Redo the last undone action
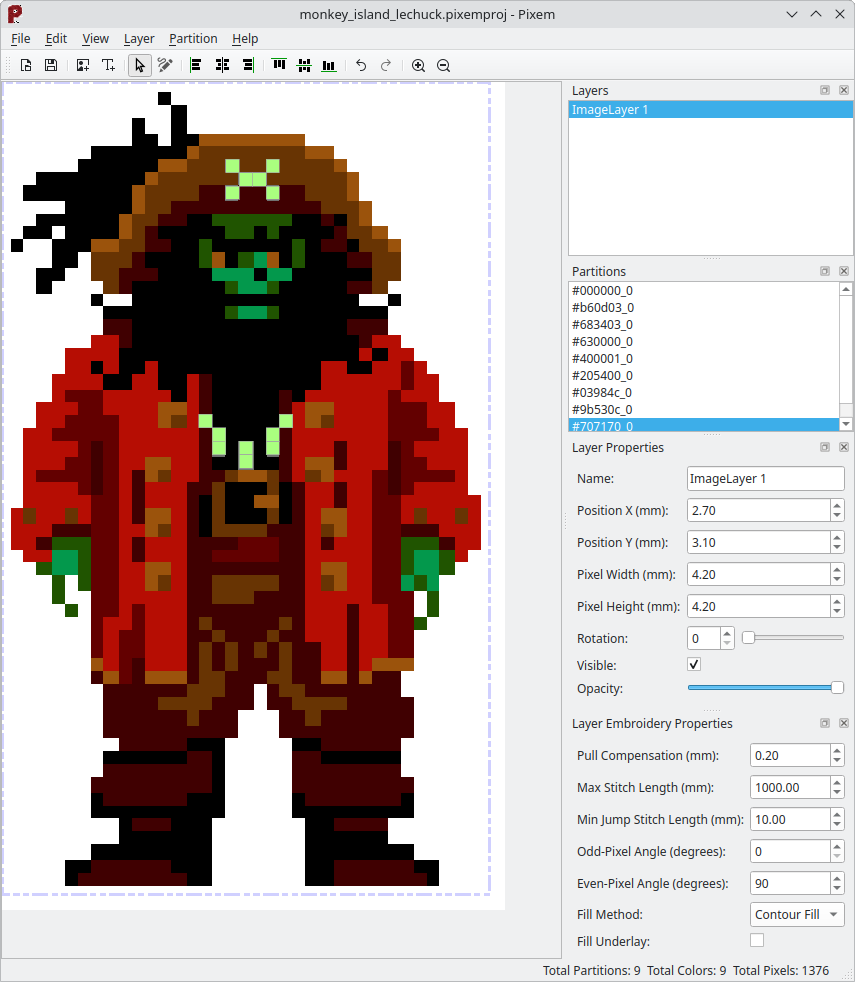 pyautogui.click(x=386, y=65)
